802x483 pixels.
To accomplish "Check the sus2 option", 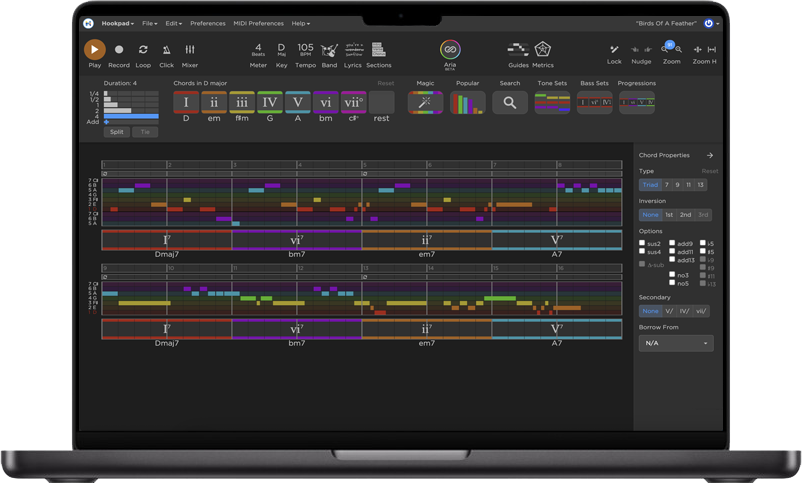I will pos(643,244).
